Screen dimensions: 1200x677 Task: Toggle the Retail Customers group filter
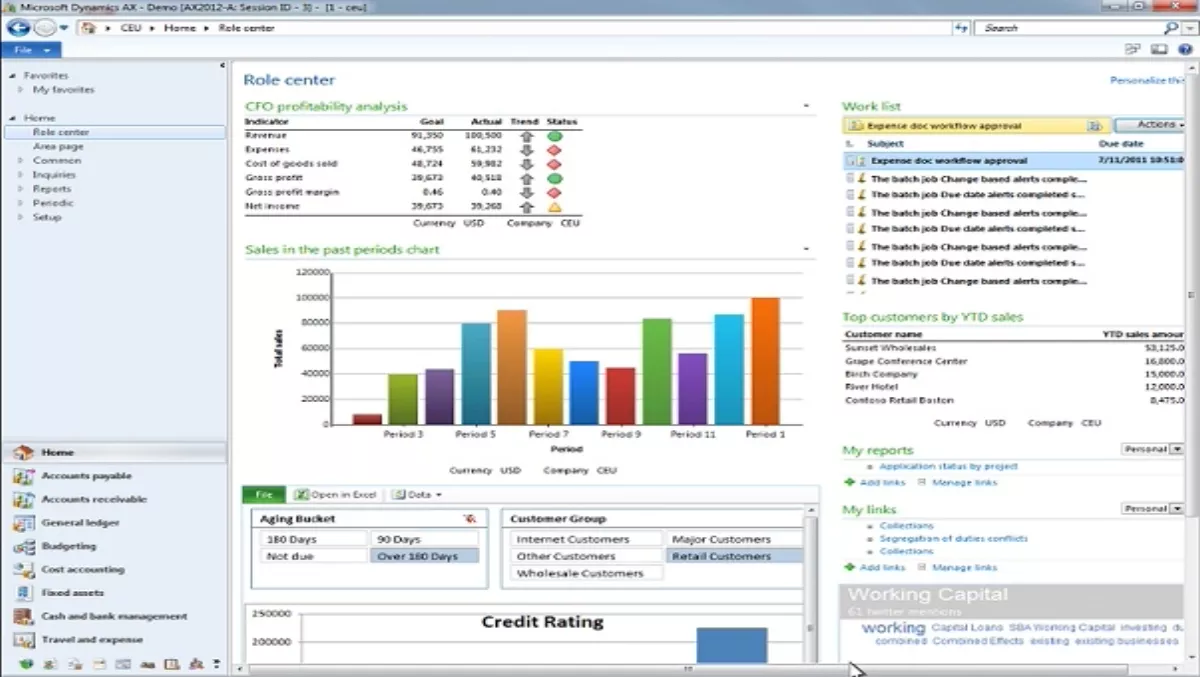pos(734,556)
